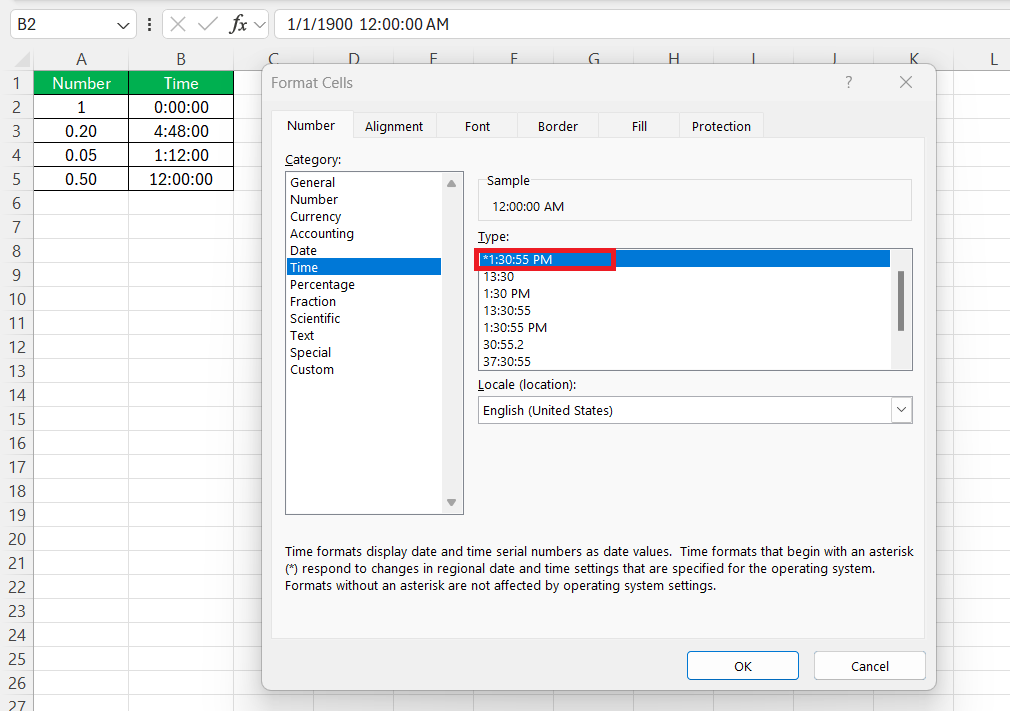Select Currency category
The width and height of the screenshot is (1010, 711).
[364, 216]
